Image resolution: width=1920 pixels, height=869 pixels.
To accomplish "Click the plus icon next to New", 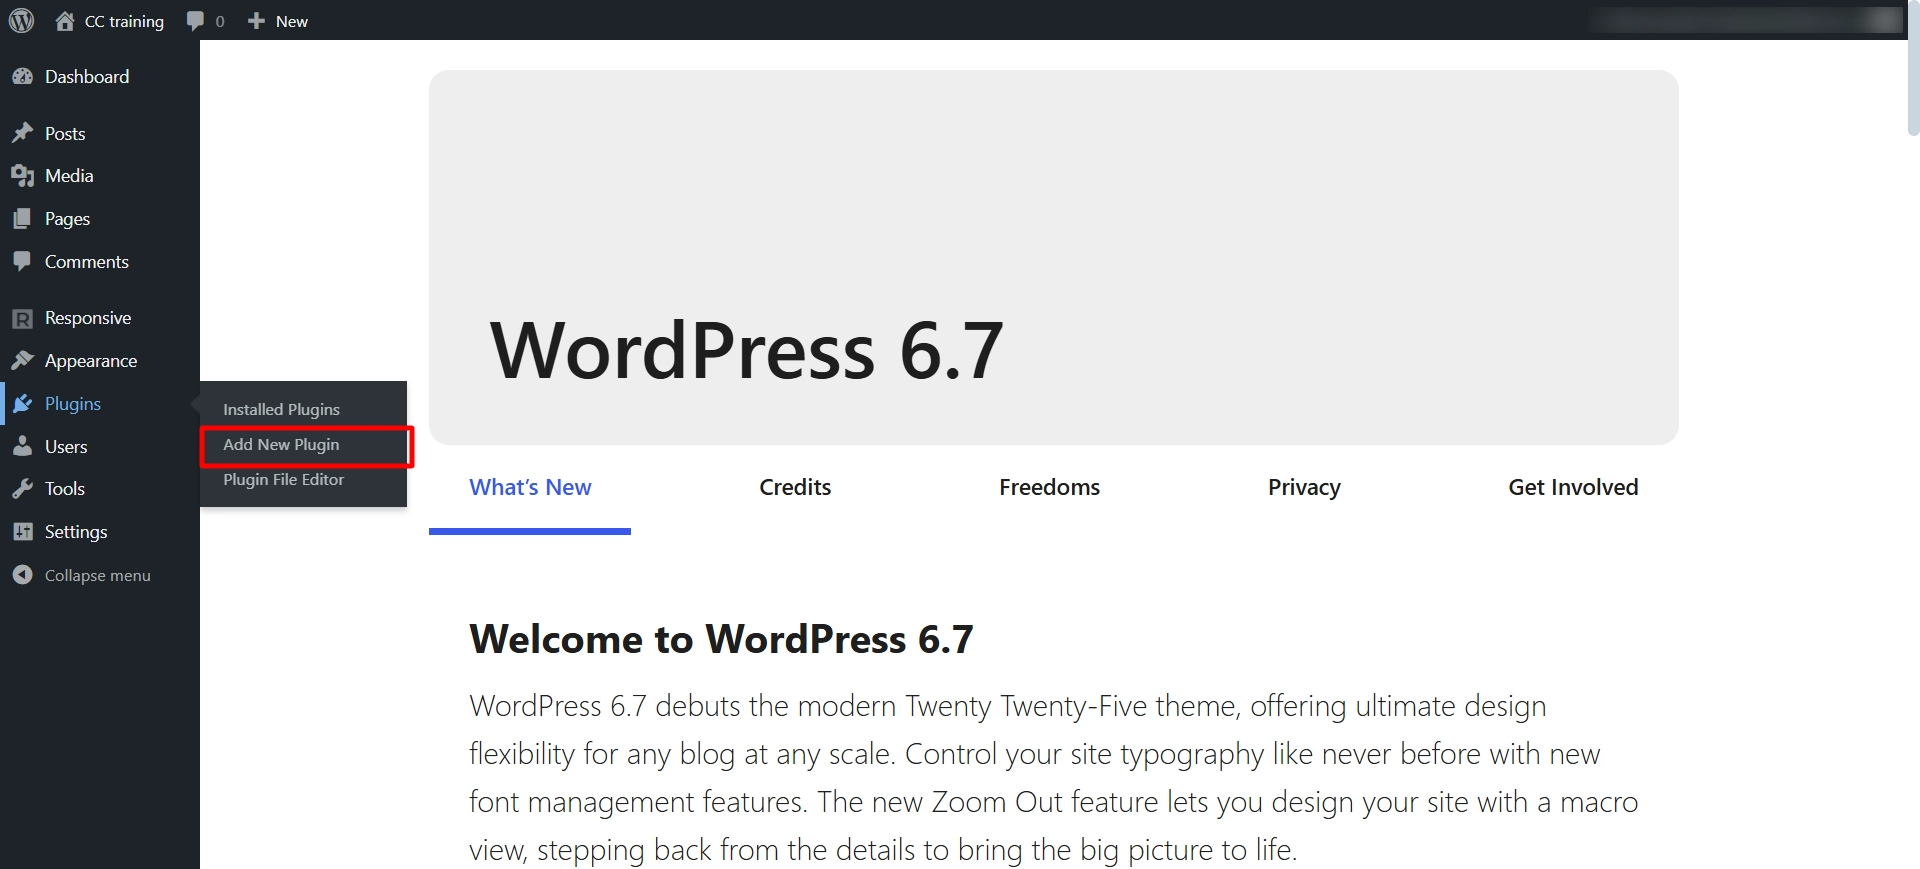I will (256, 21).
